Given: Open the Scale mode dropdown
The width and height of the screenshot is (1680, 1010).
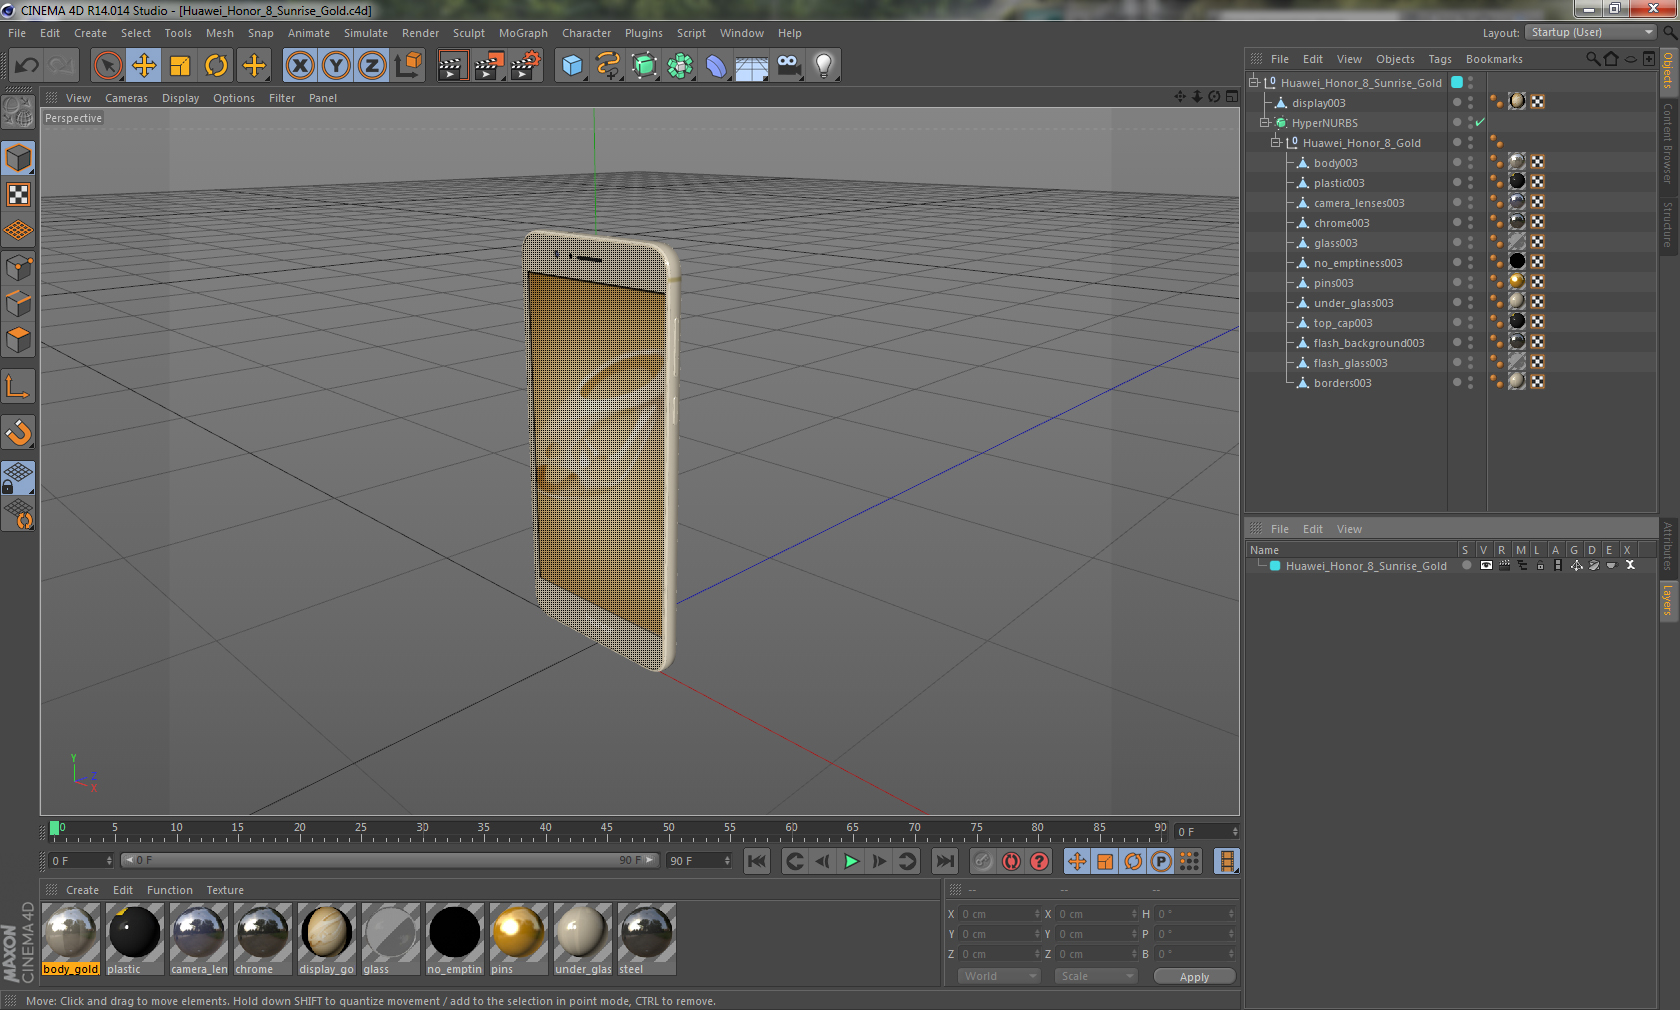Looking at the screenshot, I should click(1096, 976).
